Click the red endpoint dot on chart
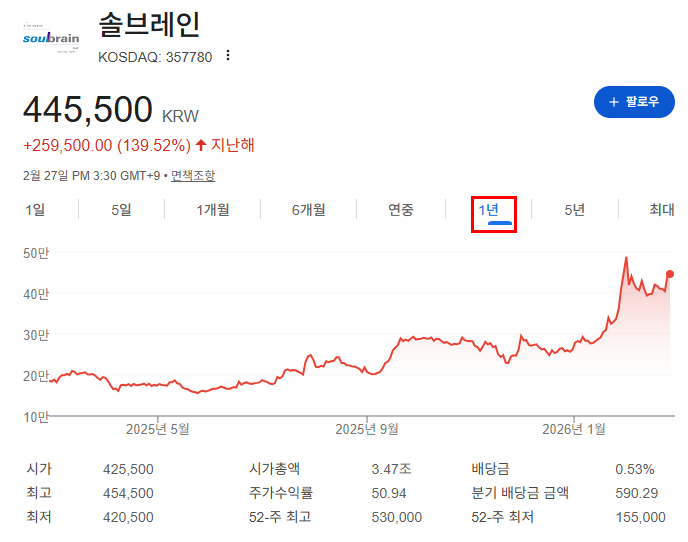 tap(670, 274)
